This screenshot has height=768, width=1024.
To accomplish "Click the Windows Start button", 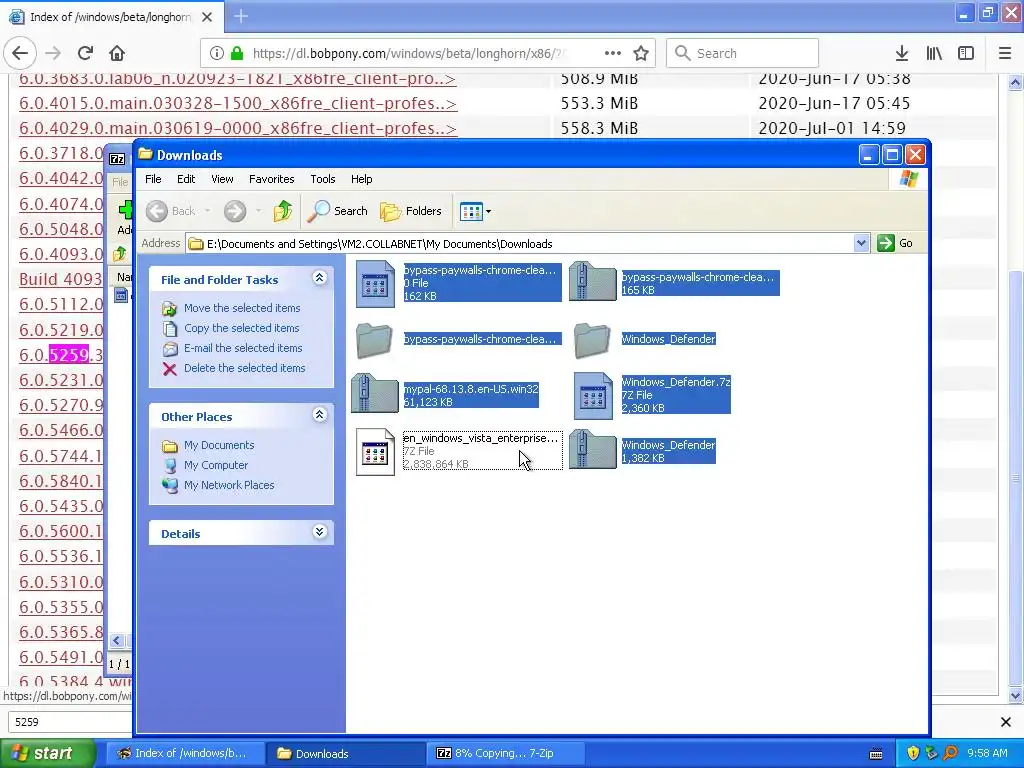I will pyautogui.click(x=47, y=753).
